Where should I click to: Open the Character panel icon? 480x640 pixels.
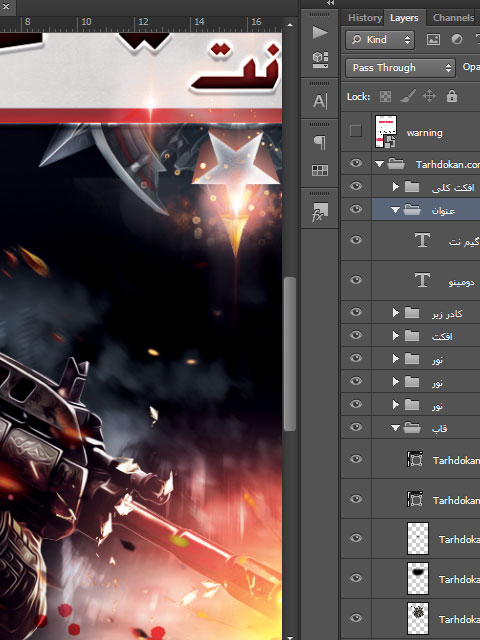[x=320, y=101]
